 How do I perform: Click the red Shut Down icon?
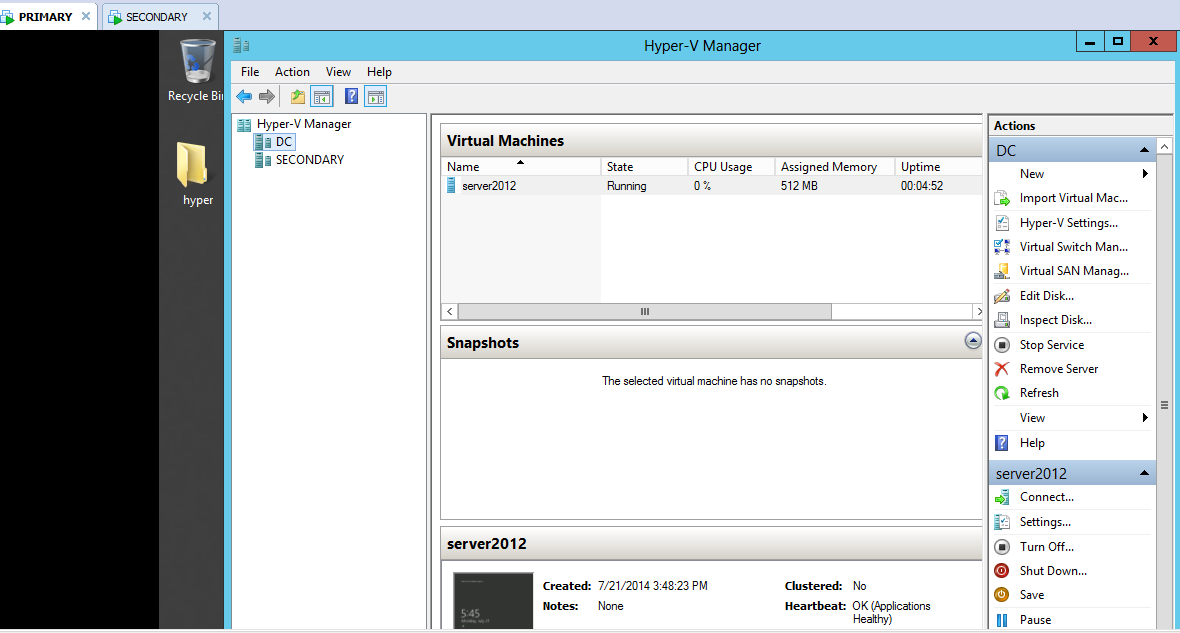click(x=1002, y=571)
